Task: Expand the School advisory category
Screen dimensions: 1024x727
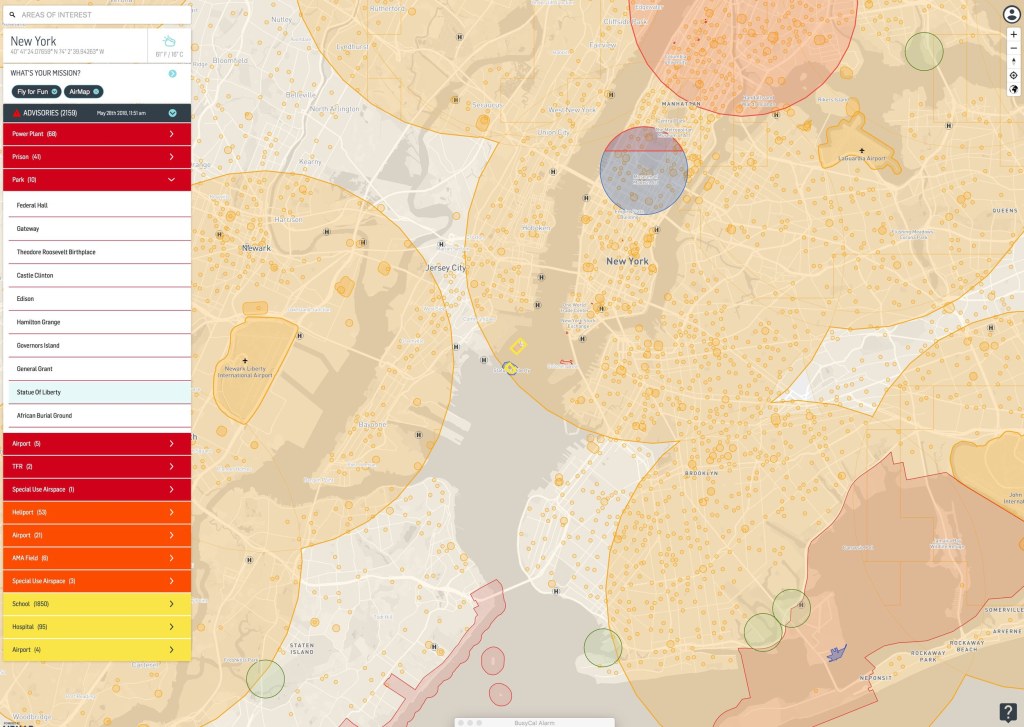Action: (96, 604)
